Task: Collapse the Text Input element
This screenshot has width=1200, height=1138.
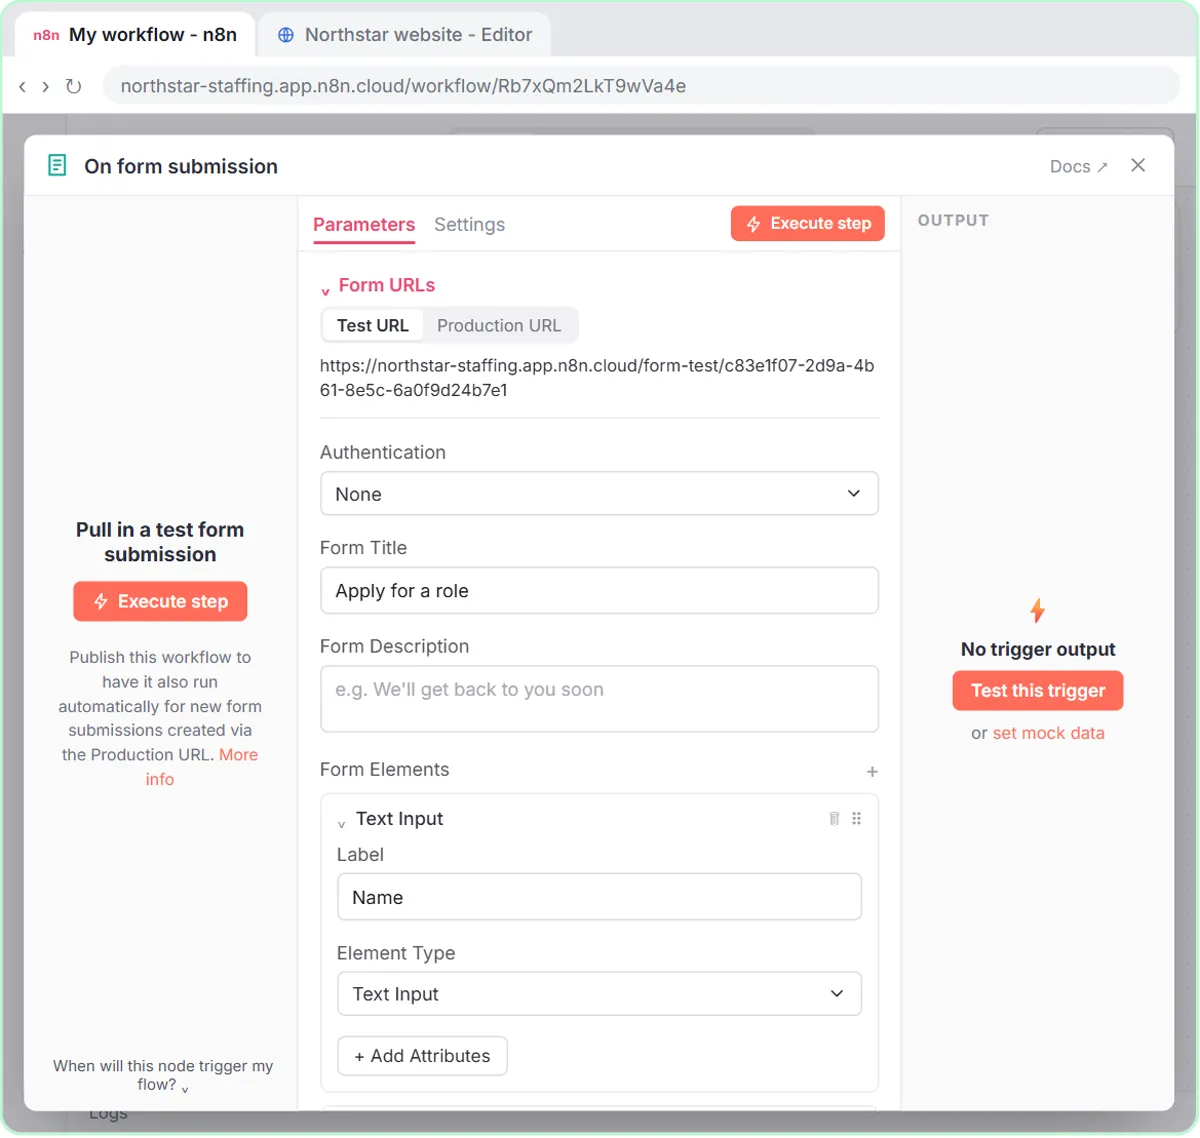Action: tap(341, 823)
